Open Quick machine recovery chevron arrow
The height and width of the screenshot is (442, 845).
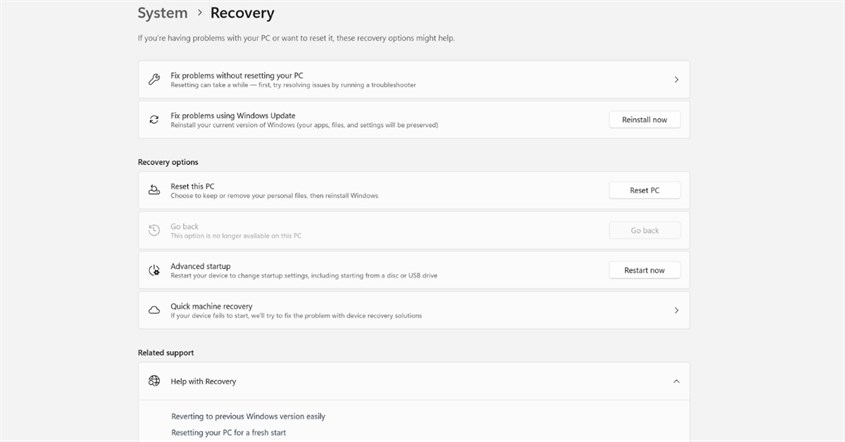coord(676,310)
